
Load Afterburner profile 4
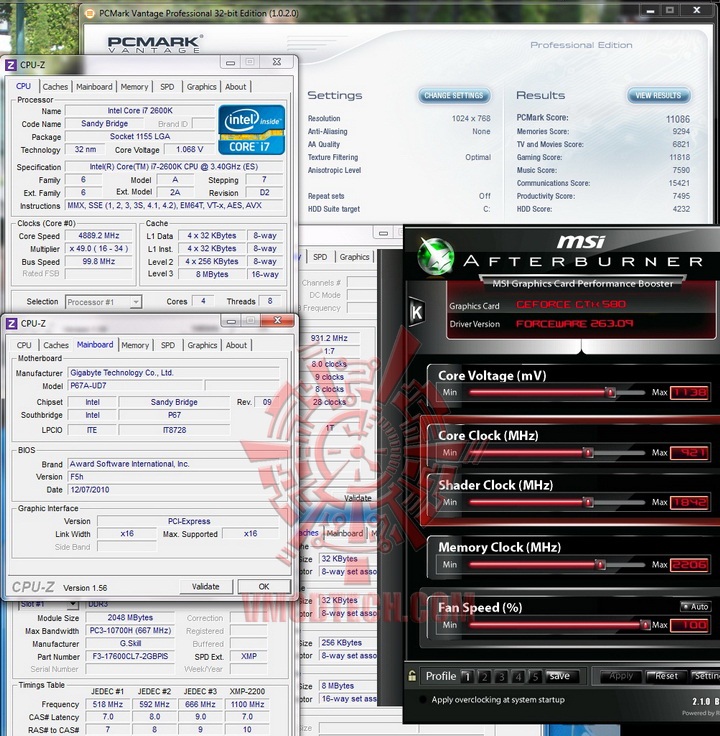(x=518, y=676)
